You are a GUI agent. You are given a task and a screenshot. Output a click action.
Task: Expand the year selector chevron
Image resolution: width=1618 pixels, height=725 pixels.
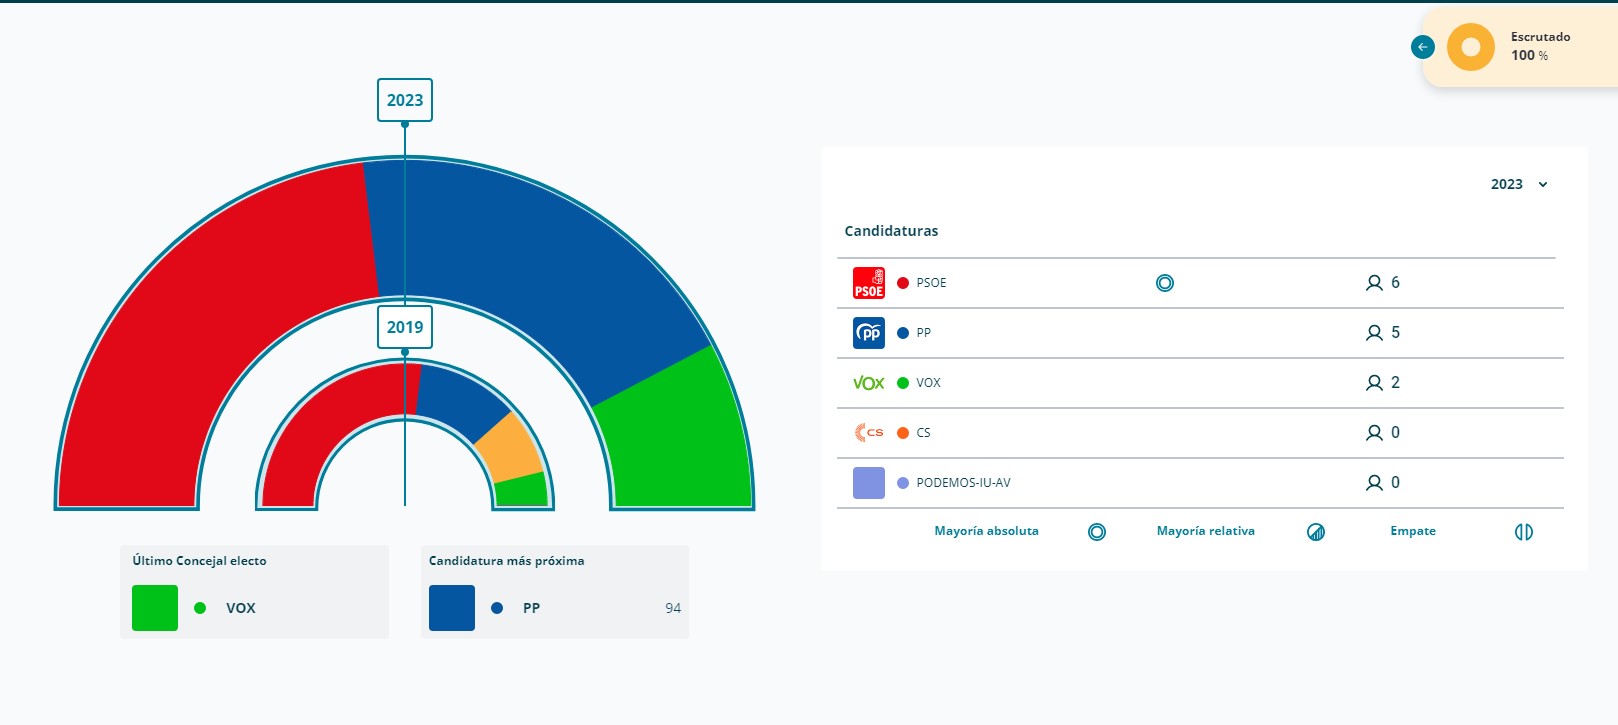pyautogui.click(x=1543, y=185)
